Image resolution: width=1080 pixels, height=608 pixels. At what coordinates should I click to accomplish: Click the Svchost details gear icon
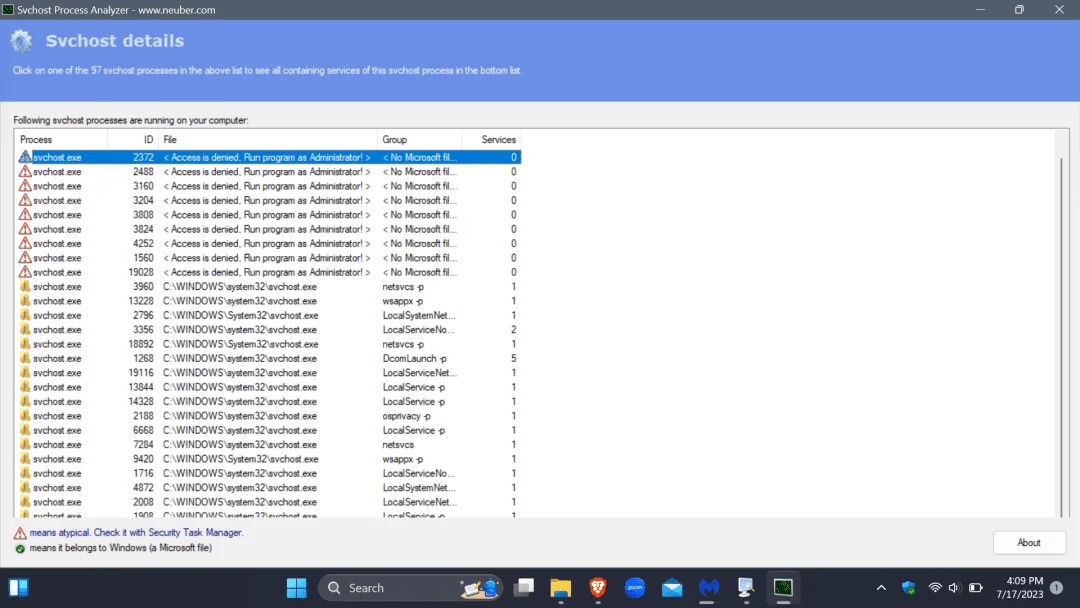[x=21, y=41]
